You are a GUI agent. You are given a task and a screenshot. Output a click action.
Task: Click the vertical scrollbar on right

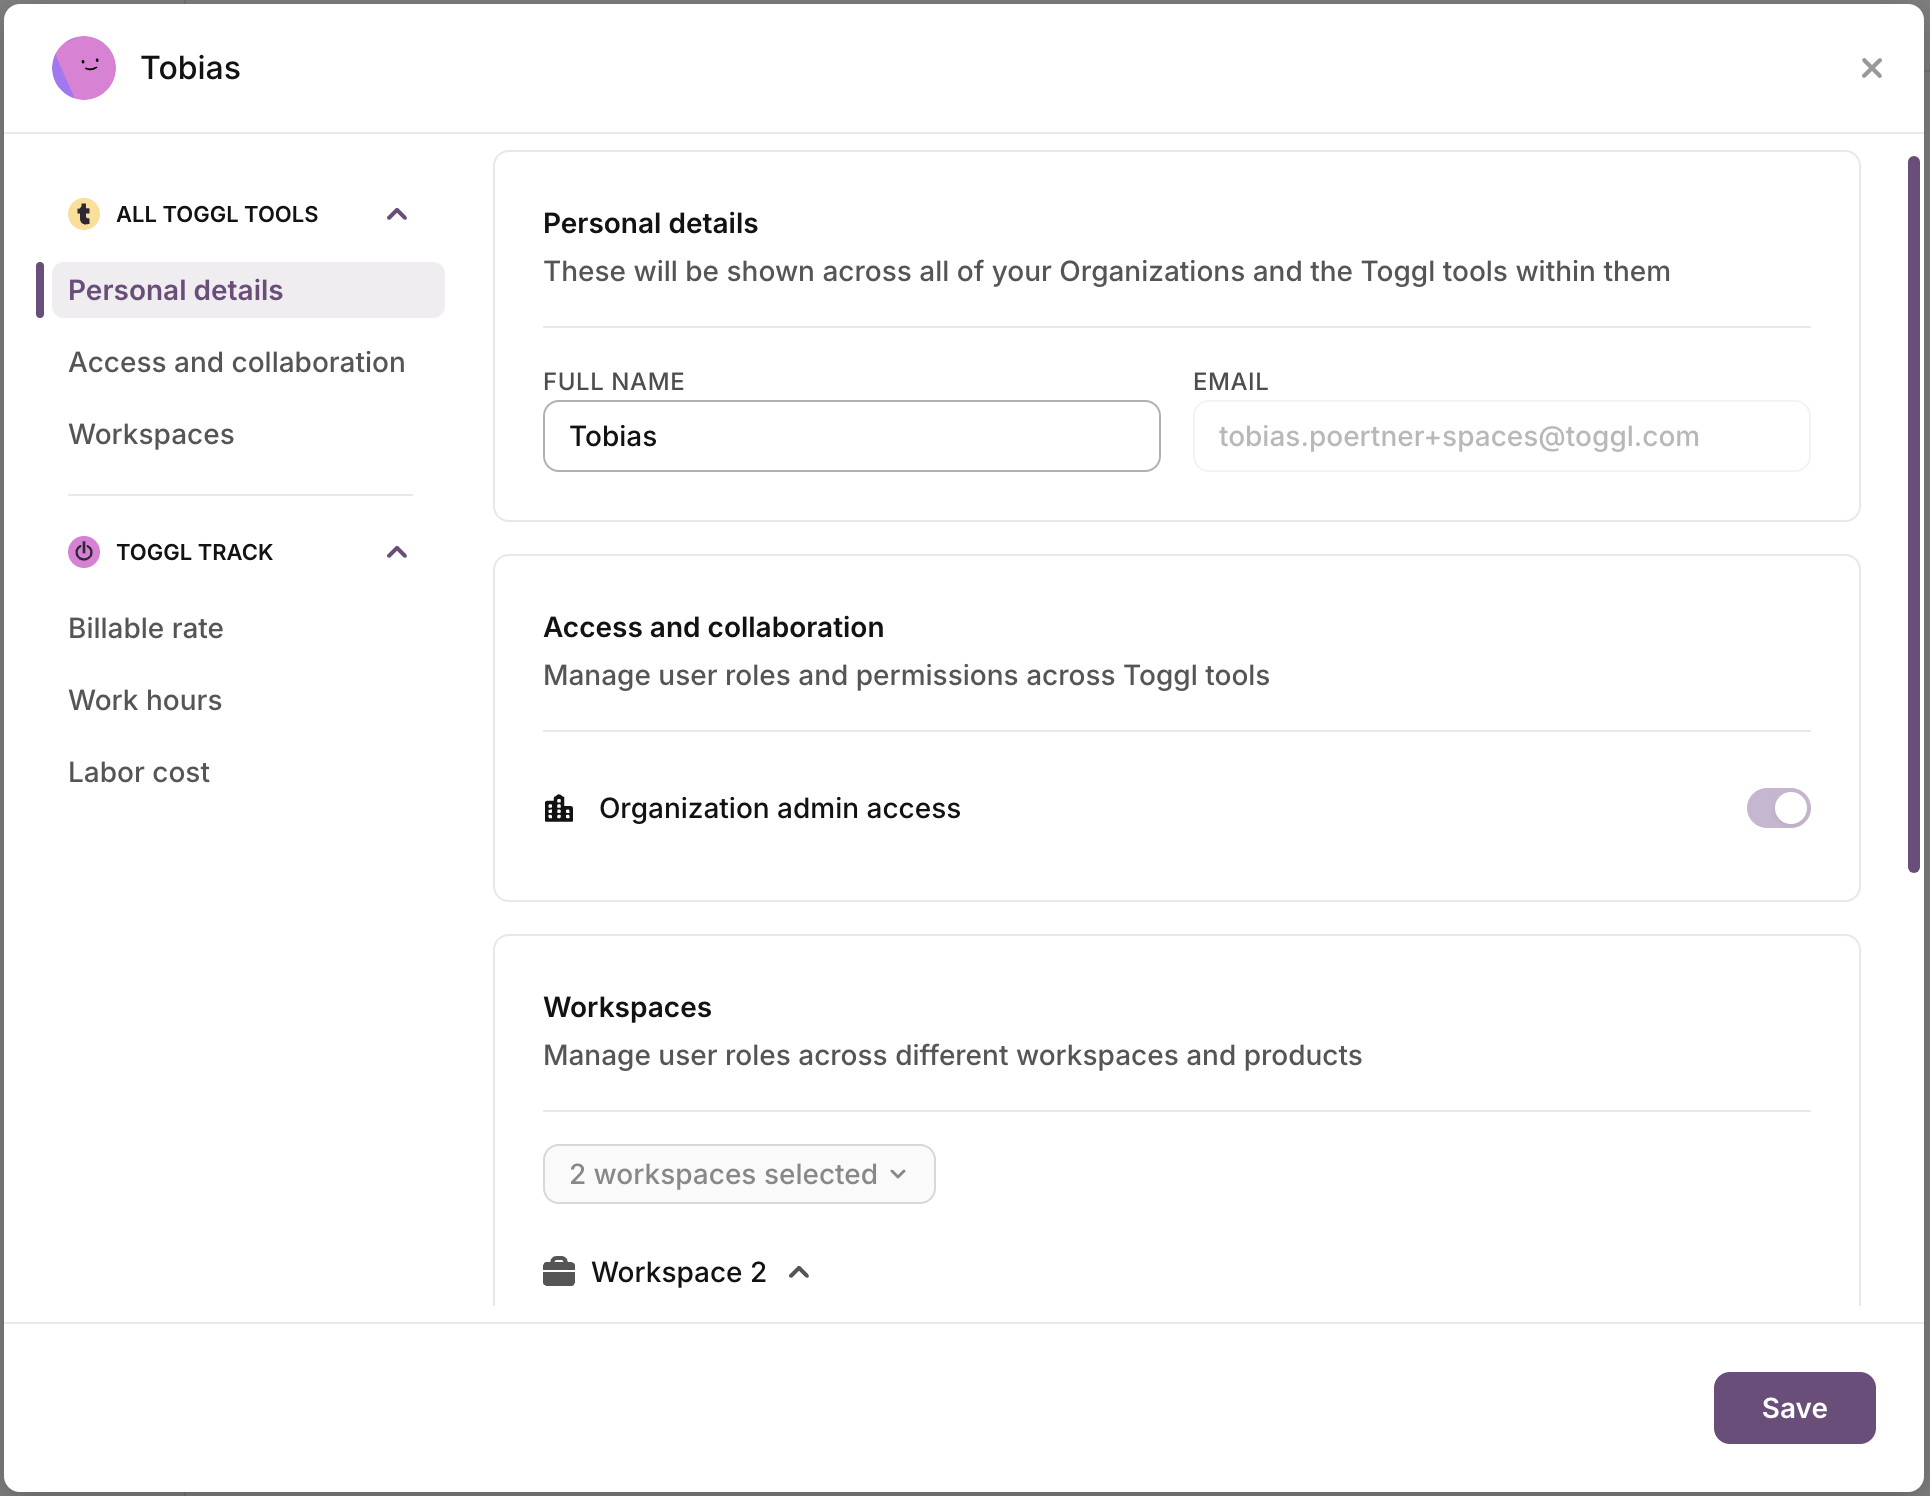tap(1913, 514)
